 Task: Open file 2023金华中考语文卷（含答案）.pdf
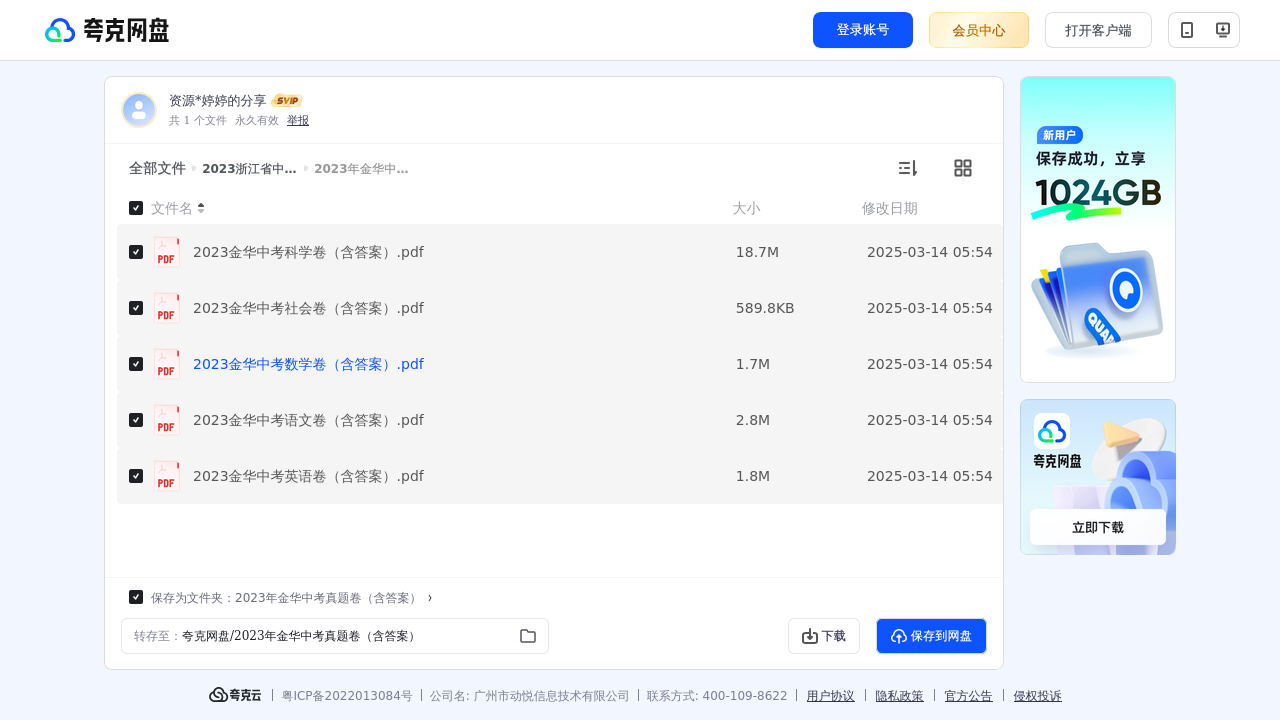308,420
